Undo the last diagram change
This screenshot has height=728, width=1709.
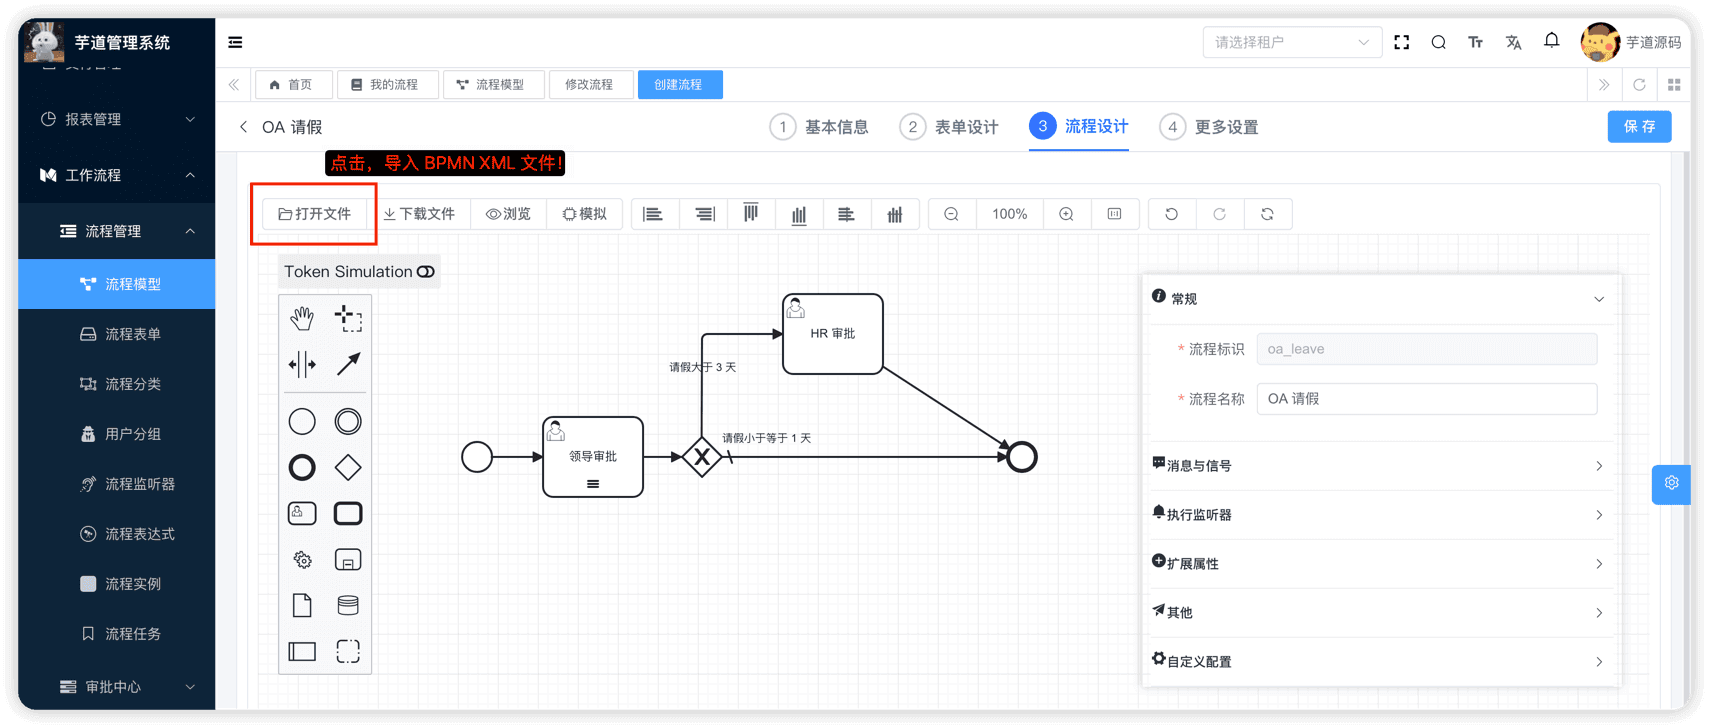point(1171,214)
